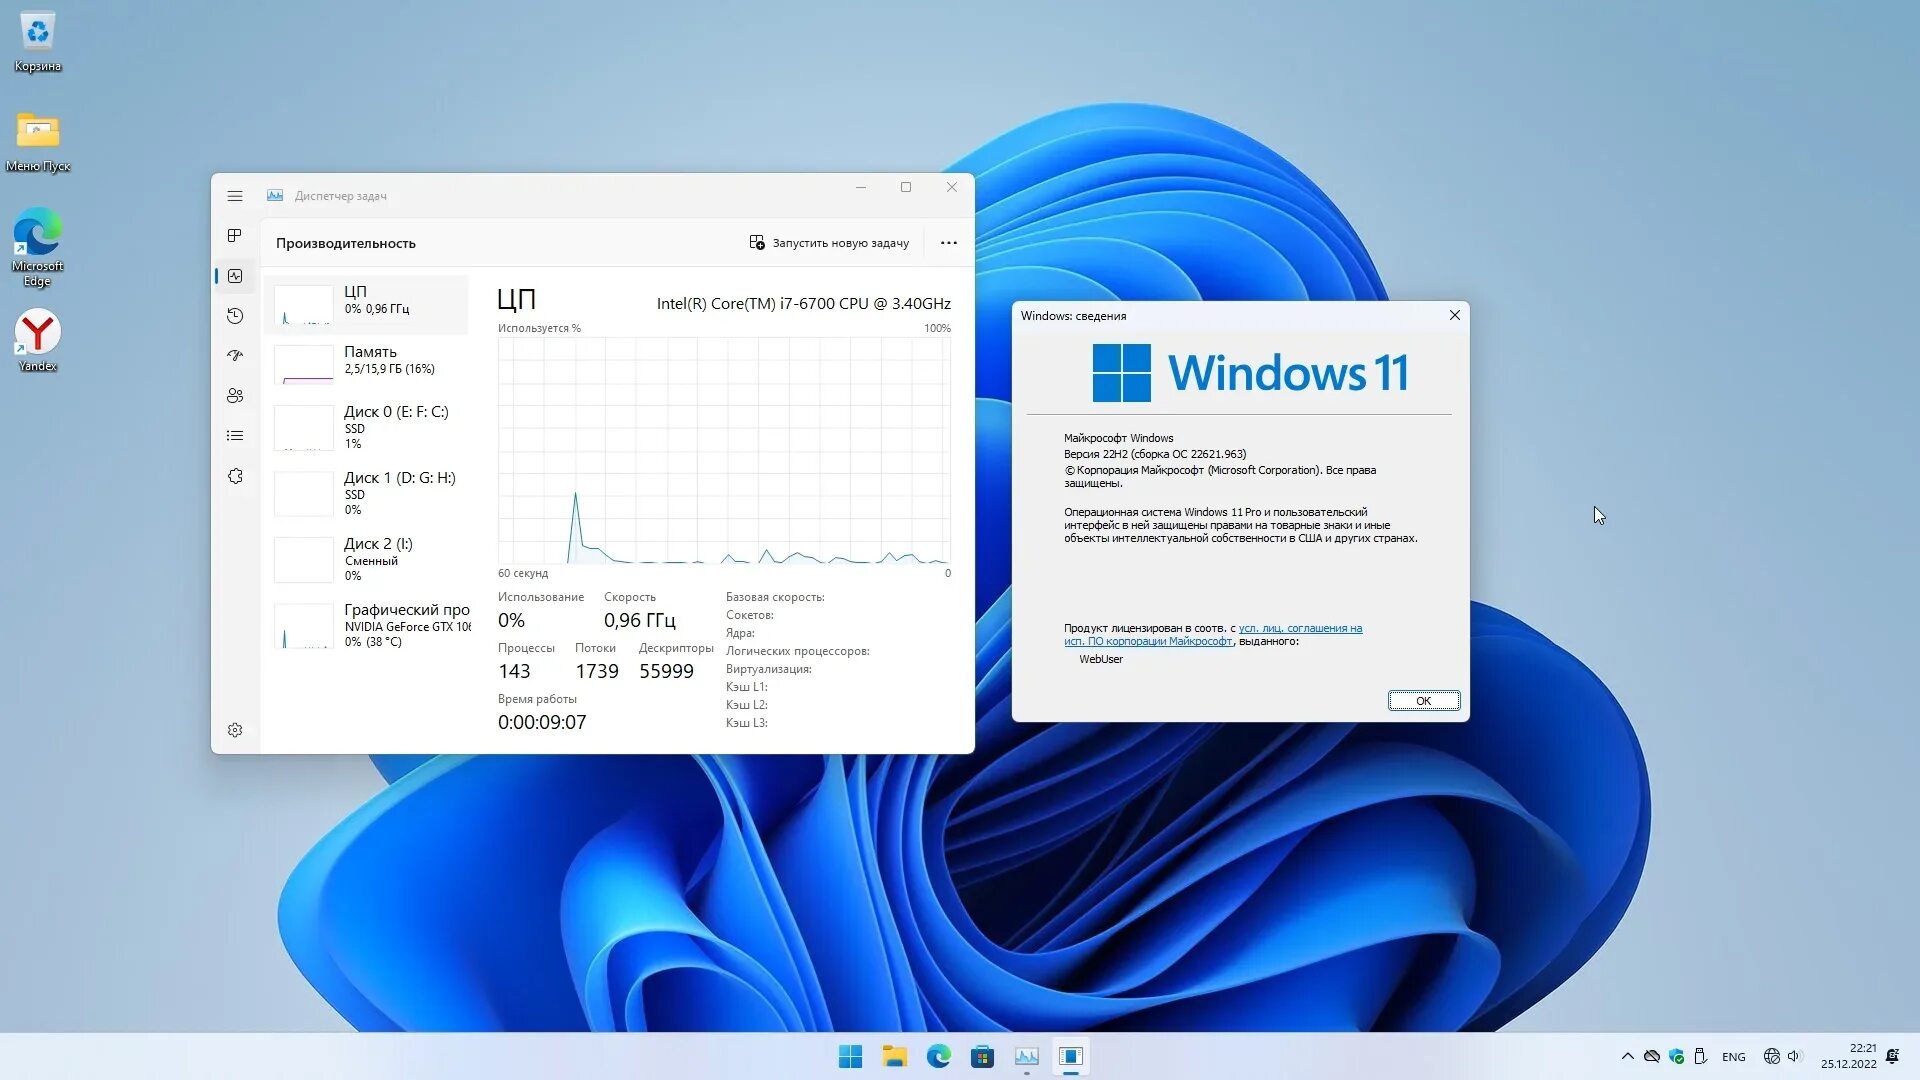
Task: Expand the hamburger navigation menu
Action: (x=235, y=196)
